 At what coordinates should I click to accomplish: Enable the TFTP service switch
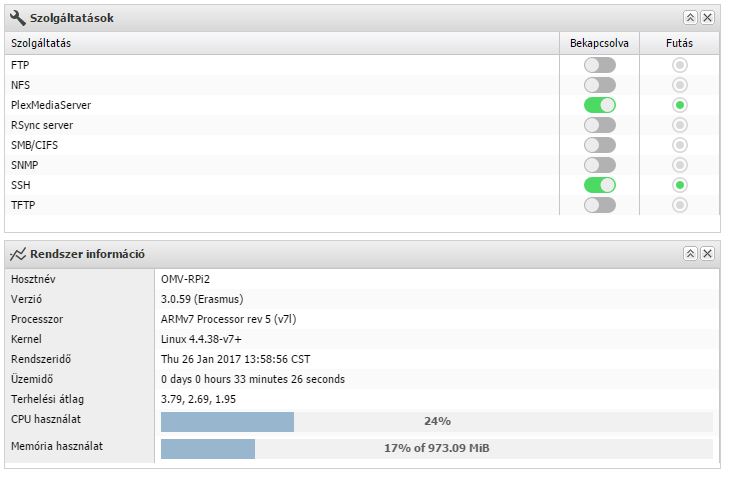tap(600, 205)
